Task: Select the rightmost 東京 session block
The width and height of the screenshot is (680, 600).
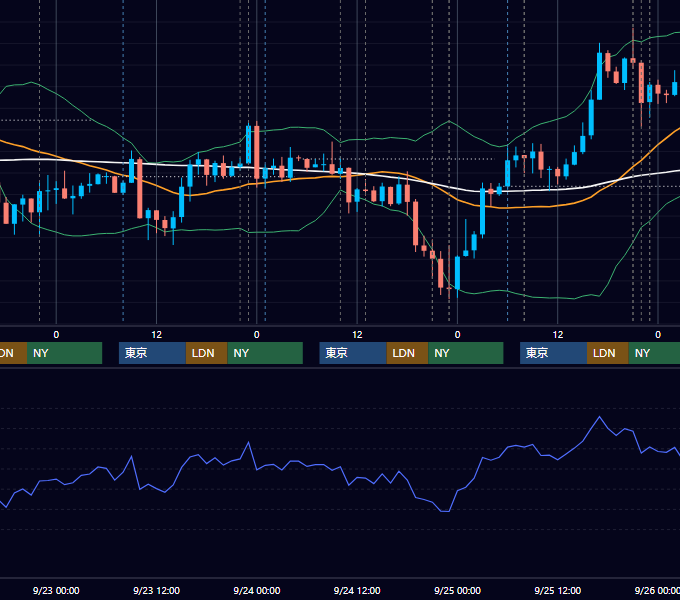Action: (553, 353)
